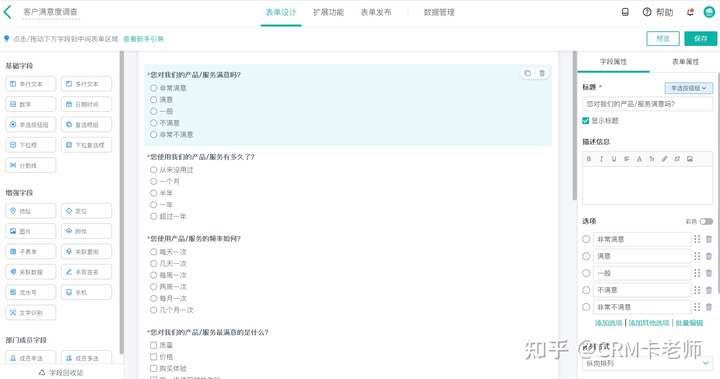Delete the 非常满意 option
Screen dimensions: 720x379
click(x=709, y=239)
